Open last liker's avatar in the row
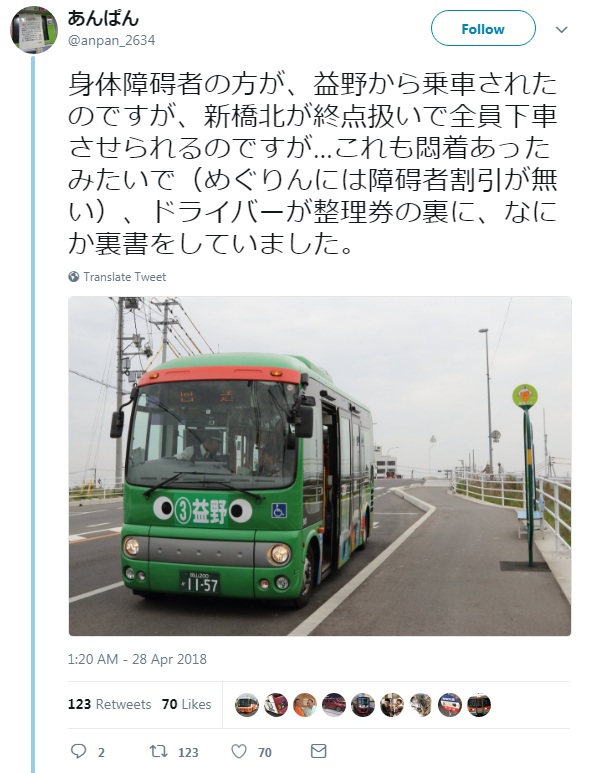592x773 pixels. (479, 704)
